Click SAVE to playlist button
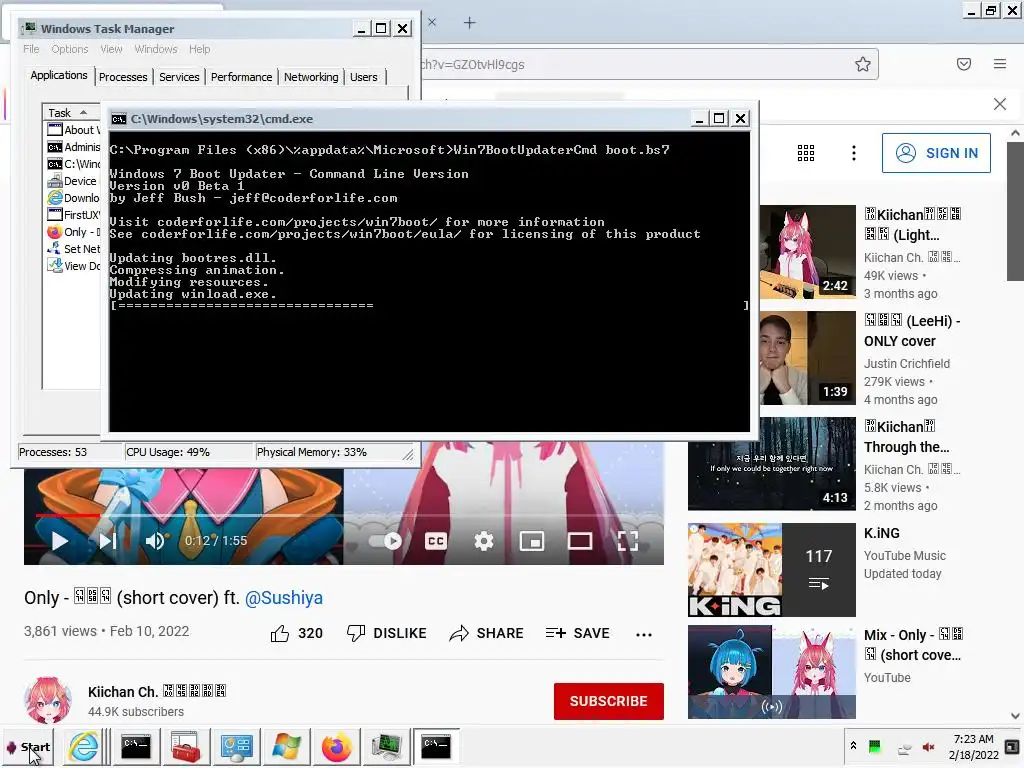1024x768 pixels. tap(577, 633)
